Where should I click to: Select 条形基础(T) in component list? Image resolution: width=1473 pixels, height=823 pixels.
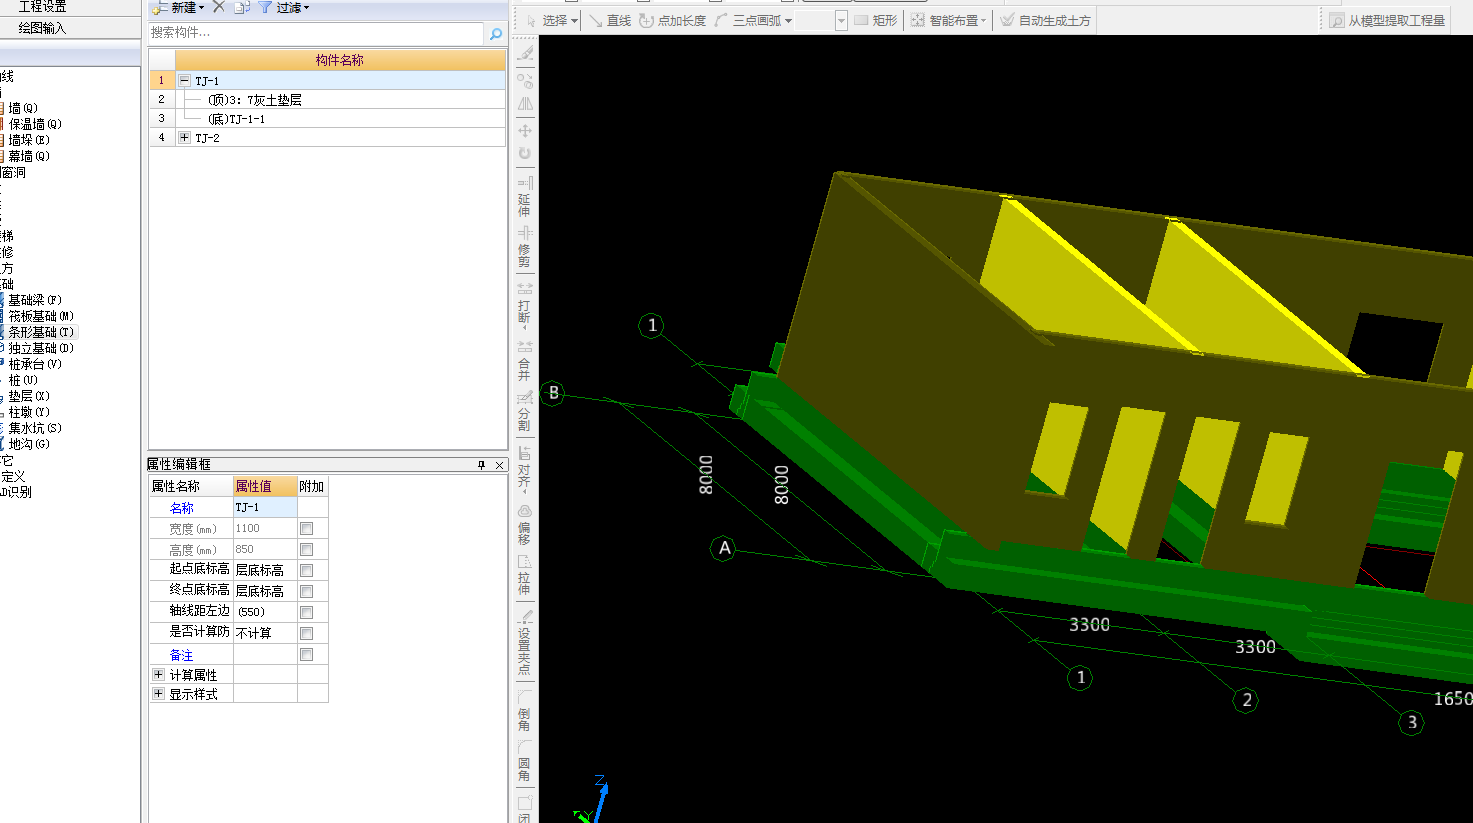(x=41, y=332)
